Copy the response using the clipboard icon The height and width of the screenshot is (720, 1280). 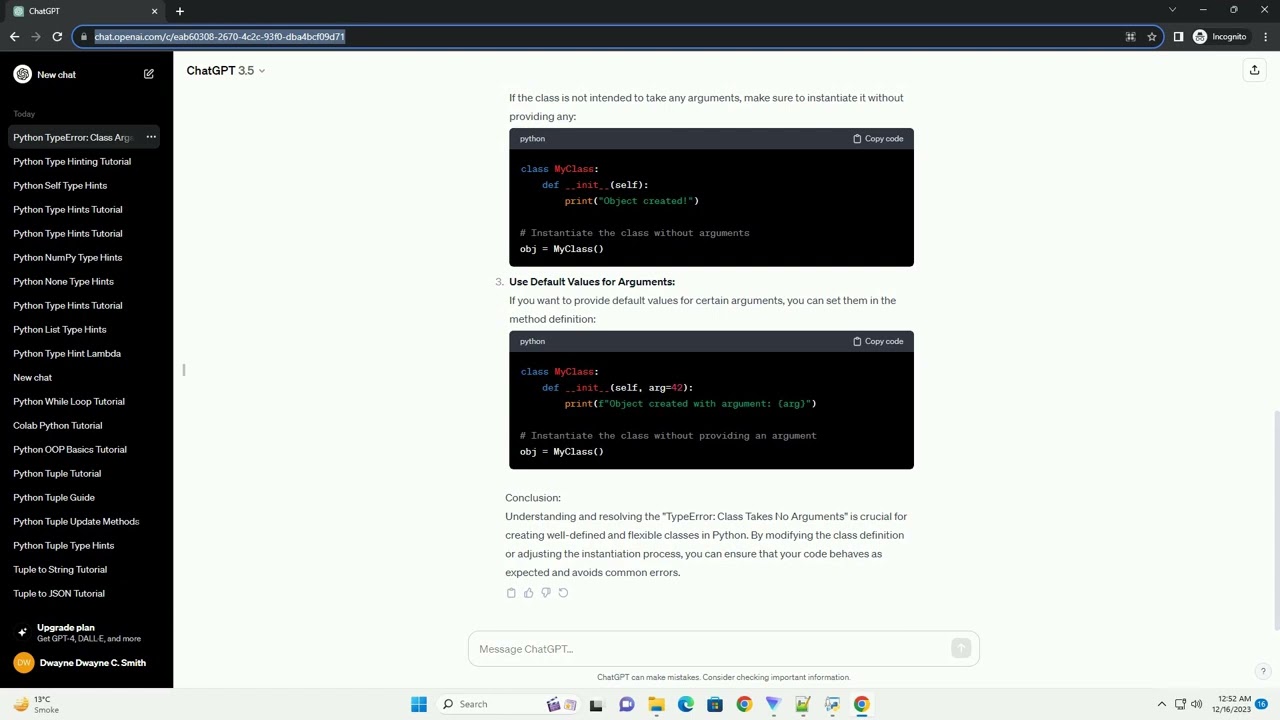point(511,593)
